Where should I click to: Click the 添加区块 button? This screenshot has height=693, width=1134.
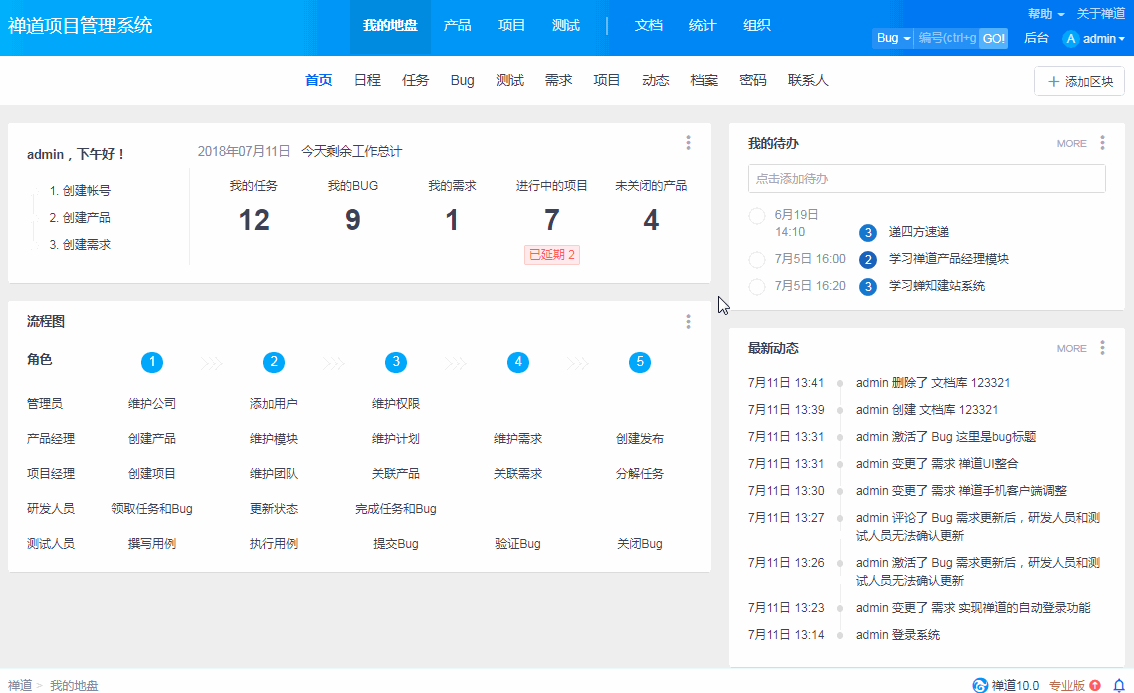click(1079, 81)
